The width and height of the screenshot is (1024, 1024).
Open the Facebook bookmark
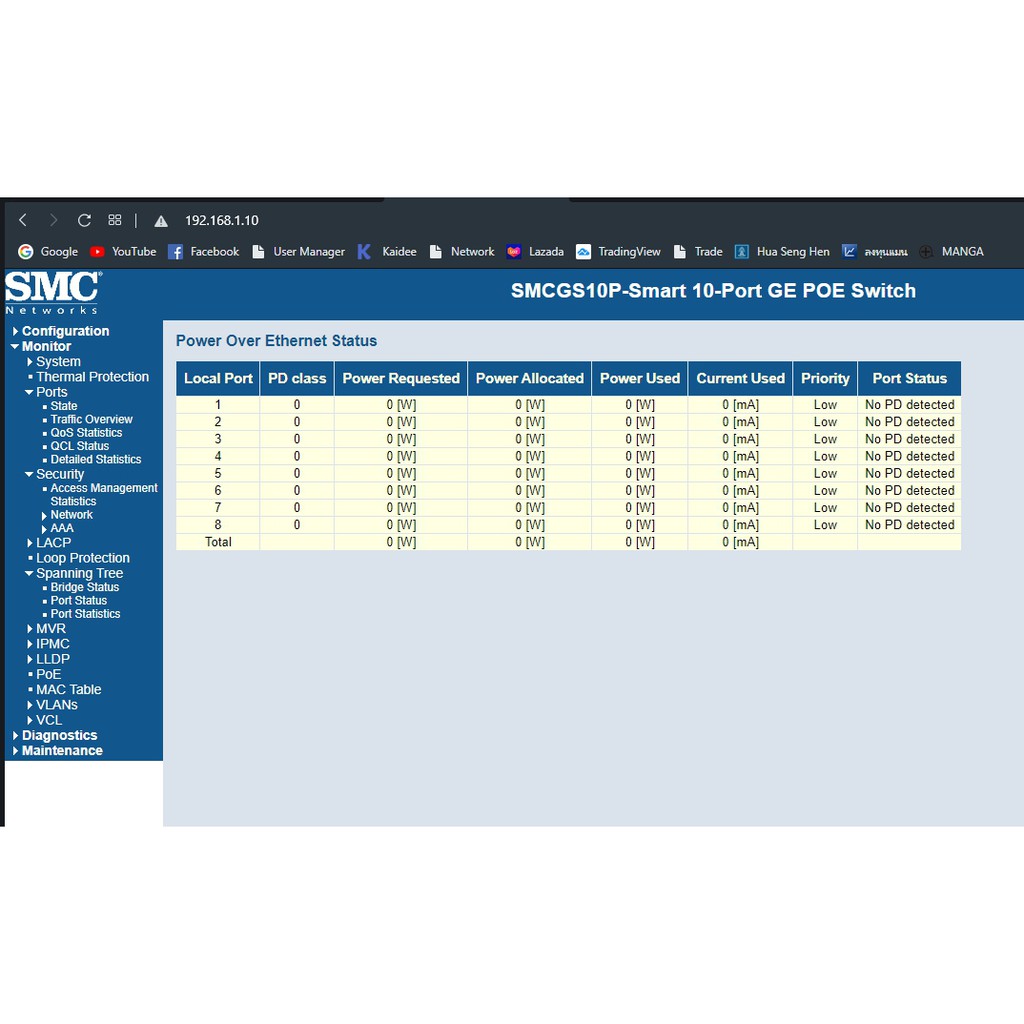click(204, 252)
